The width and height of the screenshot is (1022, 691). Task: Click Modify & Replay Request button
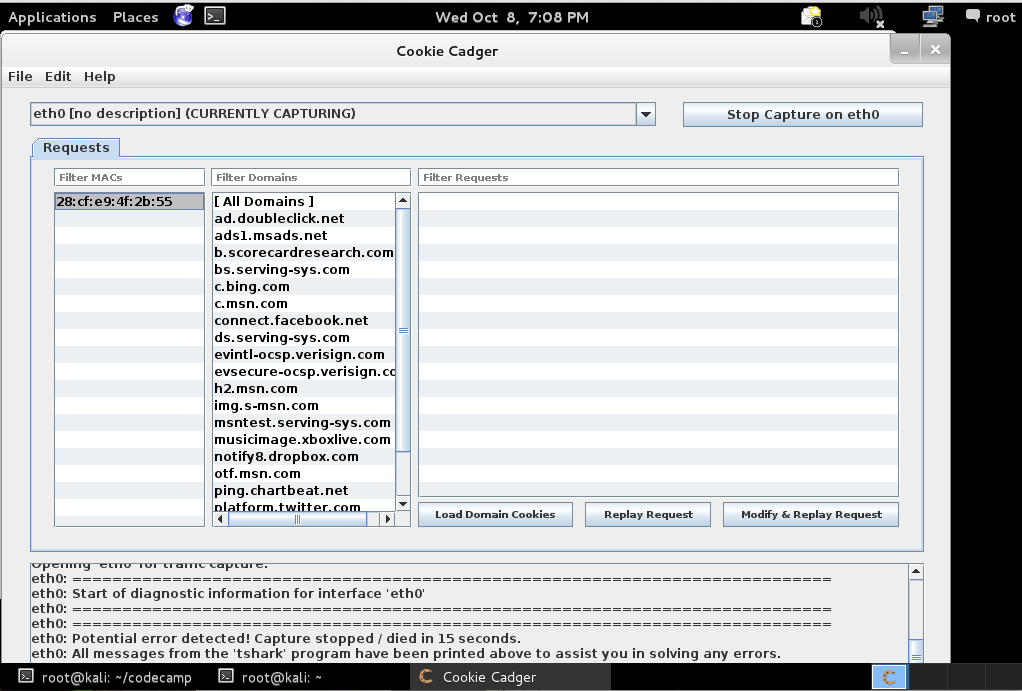pos(811,514)
